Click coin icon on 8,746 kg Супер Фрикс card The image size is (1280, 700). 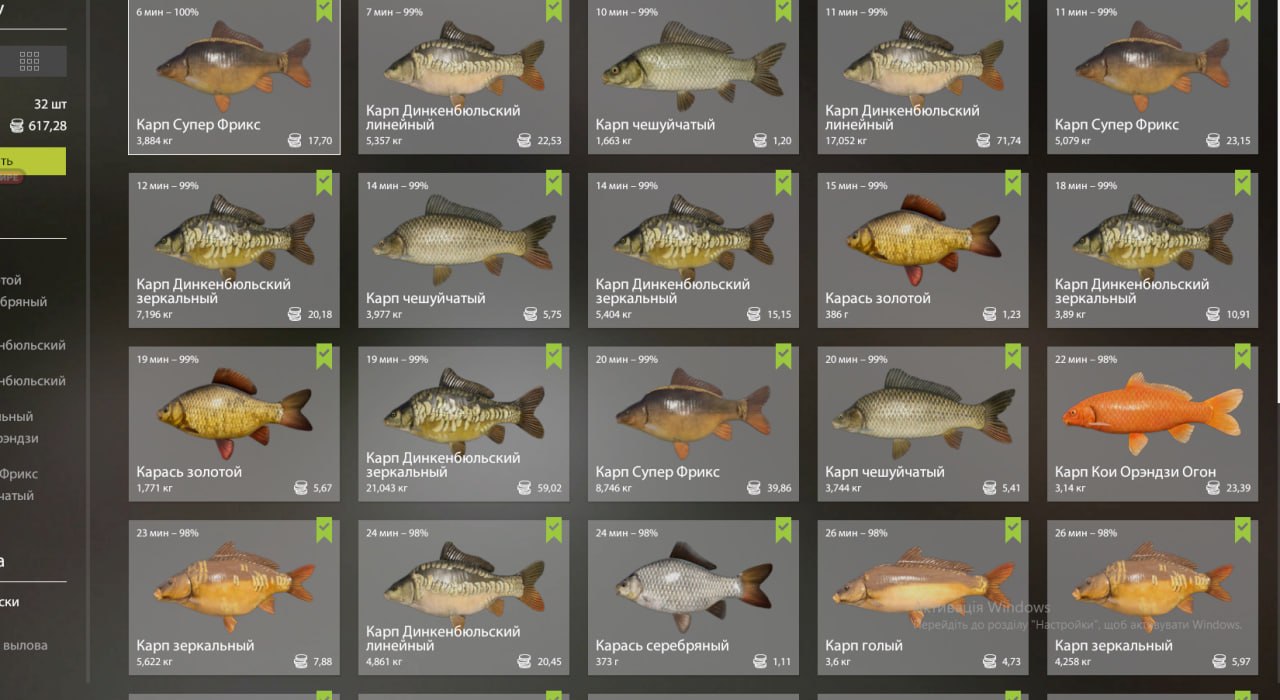click(754, 488)
